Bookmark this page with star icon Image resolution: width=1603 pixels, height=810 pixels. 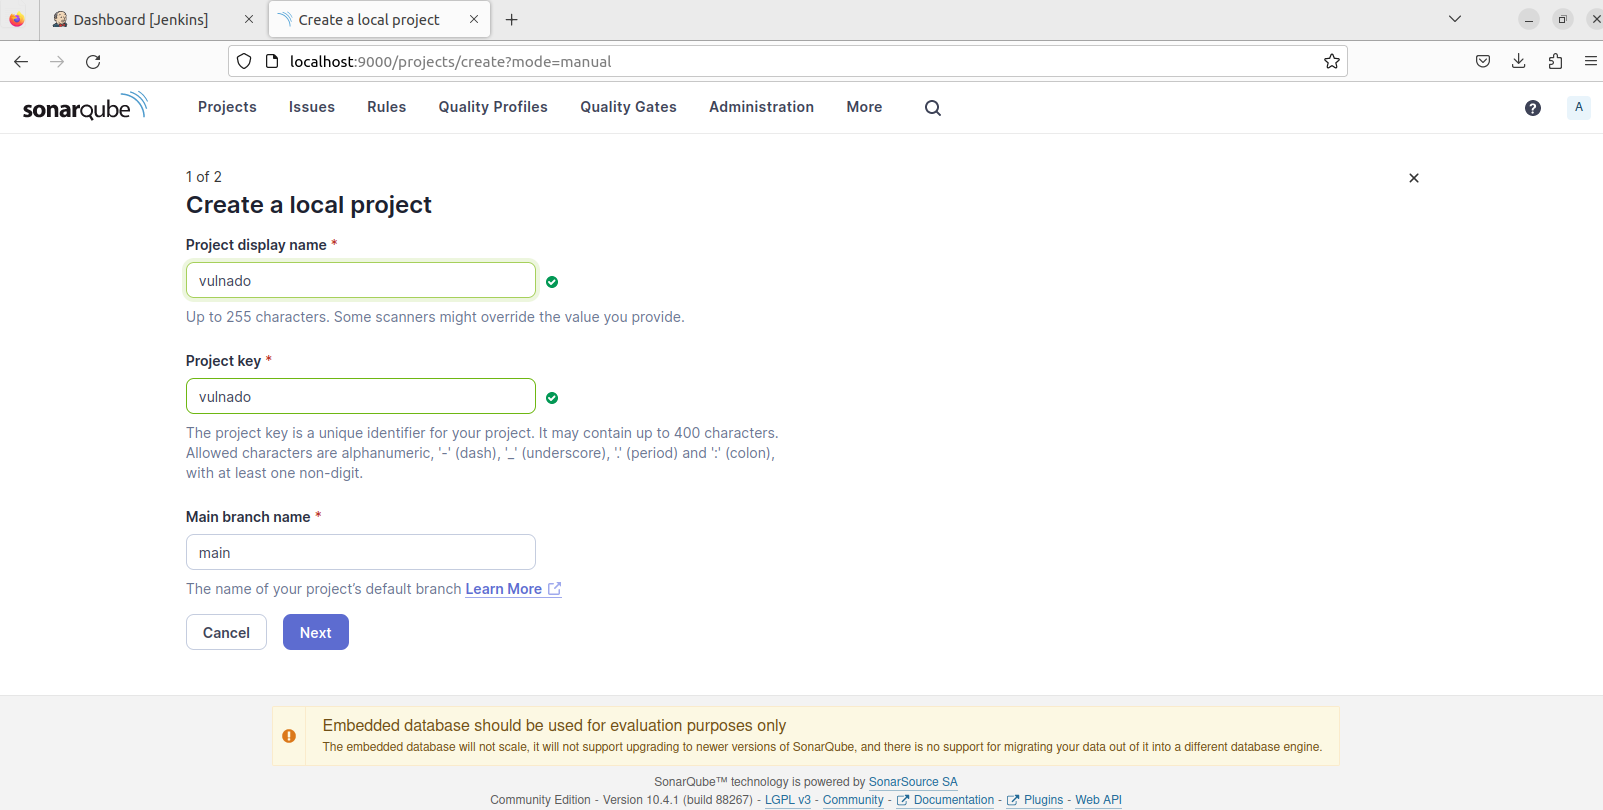pos(1332,61)
